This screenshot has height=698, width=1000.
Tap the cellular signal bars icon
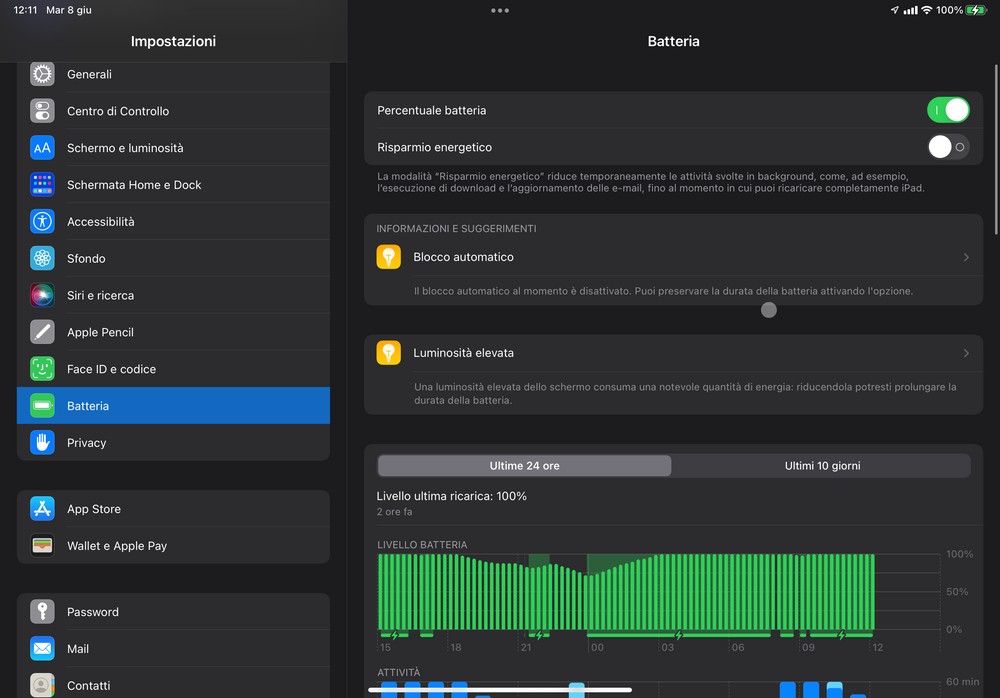(x=911, y=10)
